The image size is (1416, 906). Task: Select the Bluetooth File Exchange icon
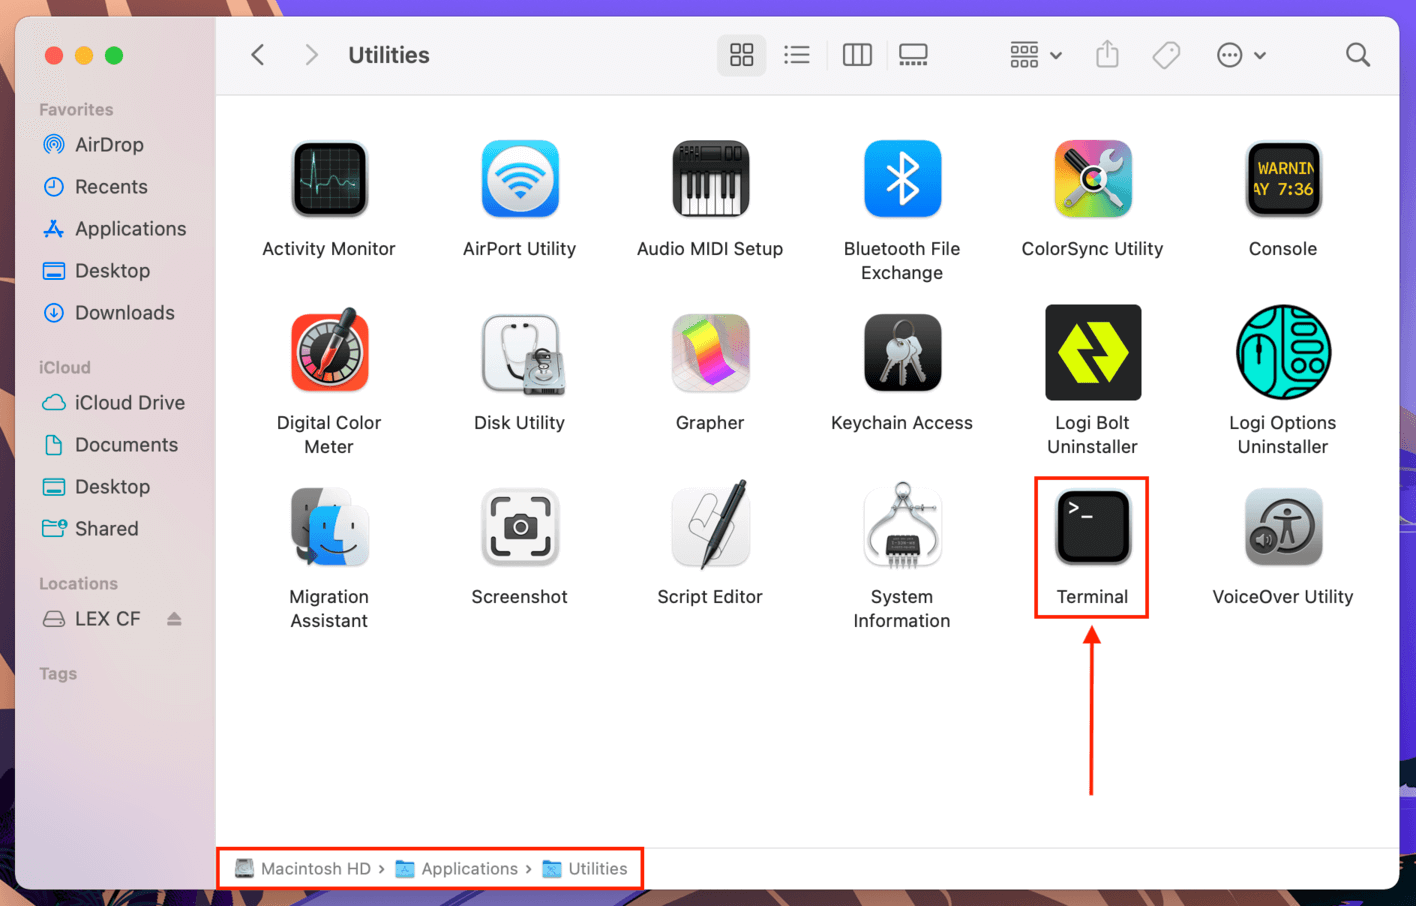pyautogui.click(x=901, y=180)
